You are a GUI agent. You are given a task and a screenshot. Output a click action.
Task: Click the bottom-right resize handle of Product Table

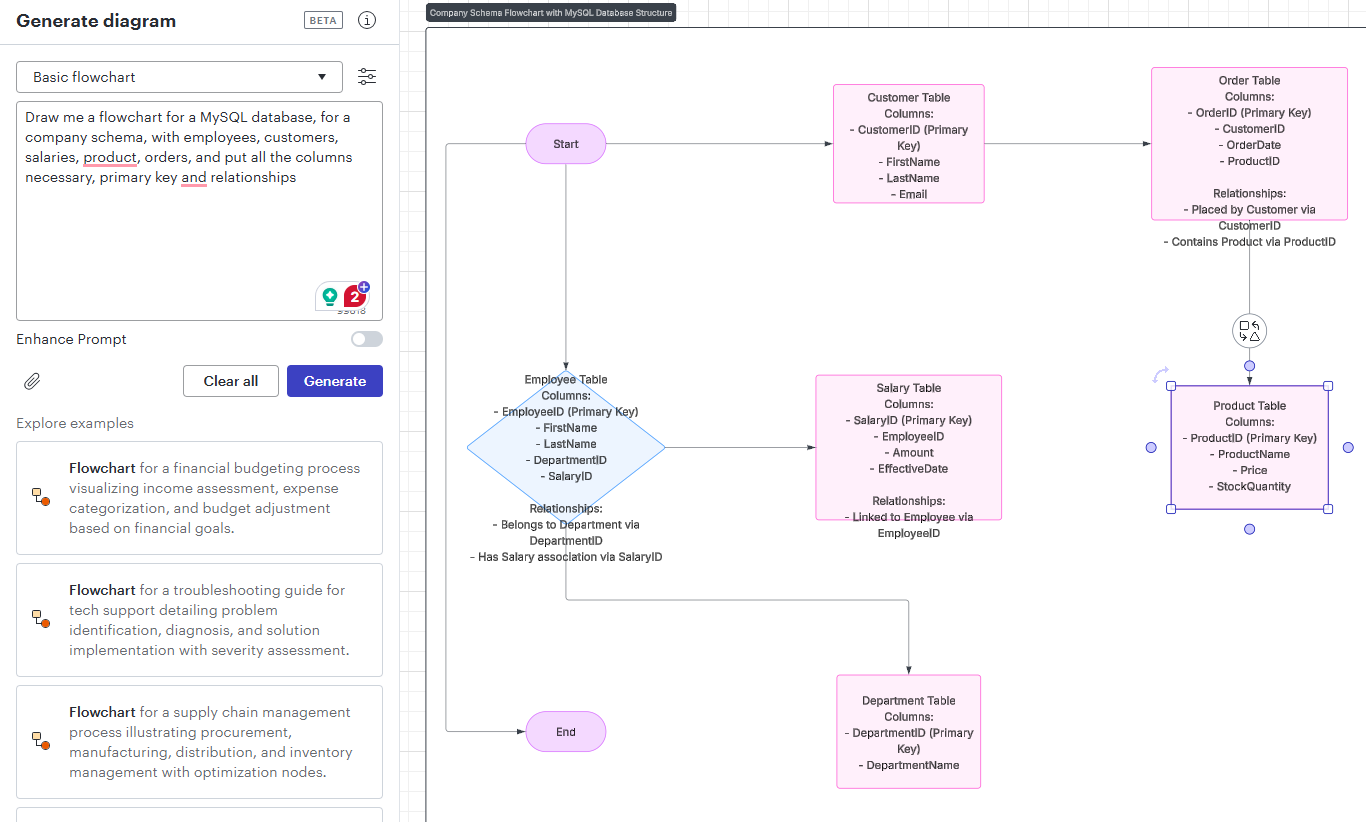pyautogui.click(x=1329, y=510)
